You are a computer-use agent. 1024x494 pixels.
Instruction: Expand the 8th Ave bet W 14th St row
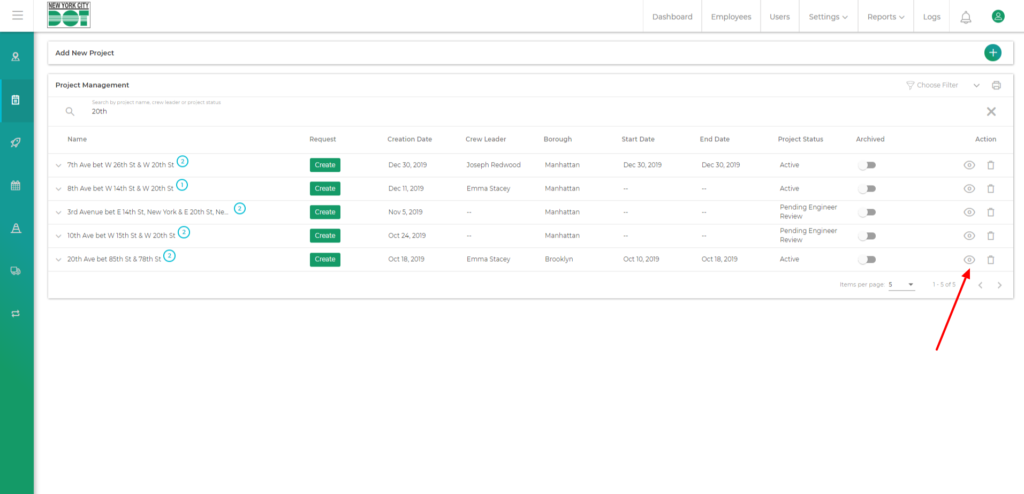[59, 189]
